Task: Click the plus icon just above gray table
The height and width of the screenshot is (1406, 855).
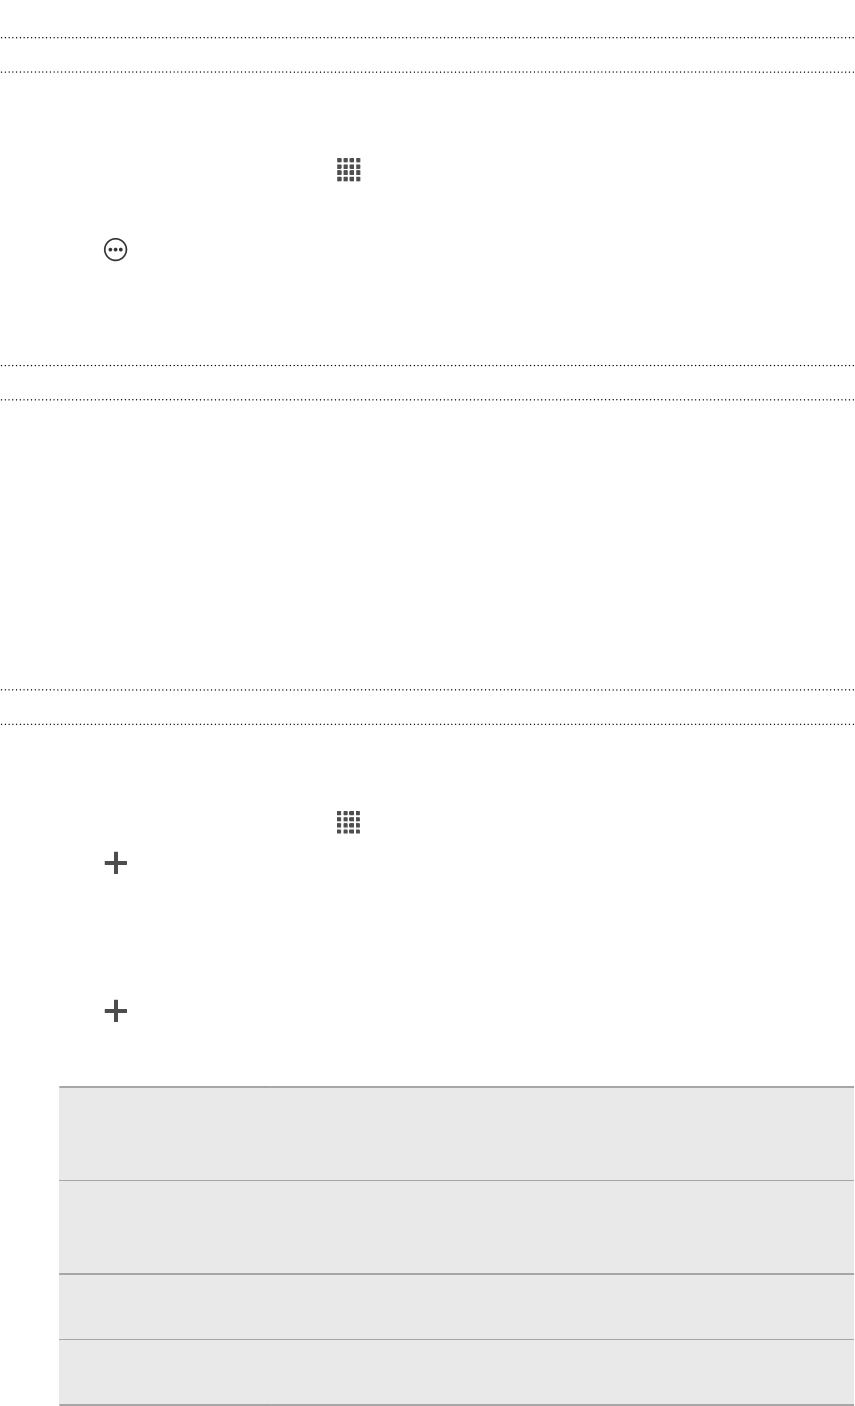Action: 117,1012
